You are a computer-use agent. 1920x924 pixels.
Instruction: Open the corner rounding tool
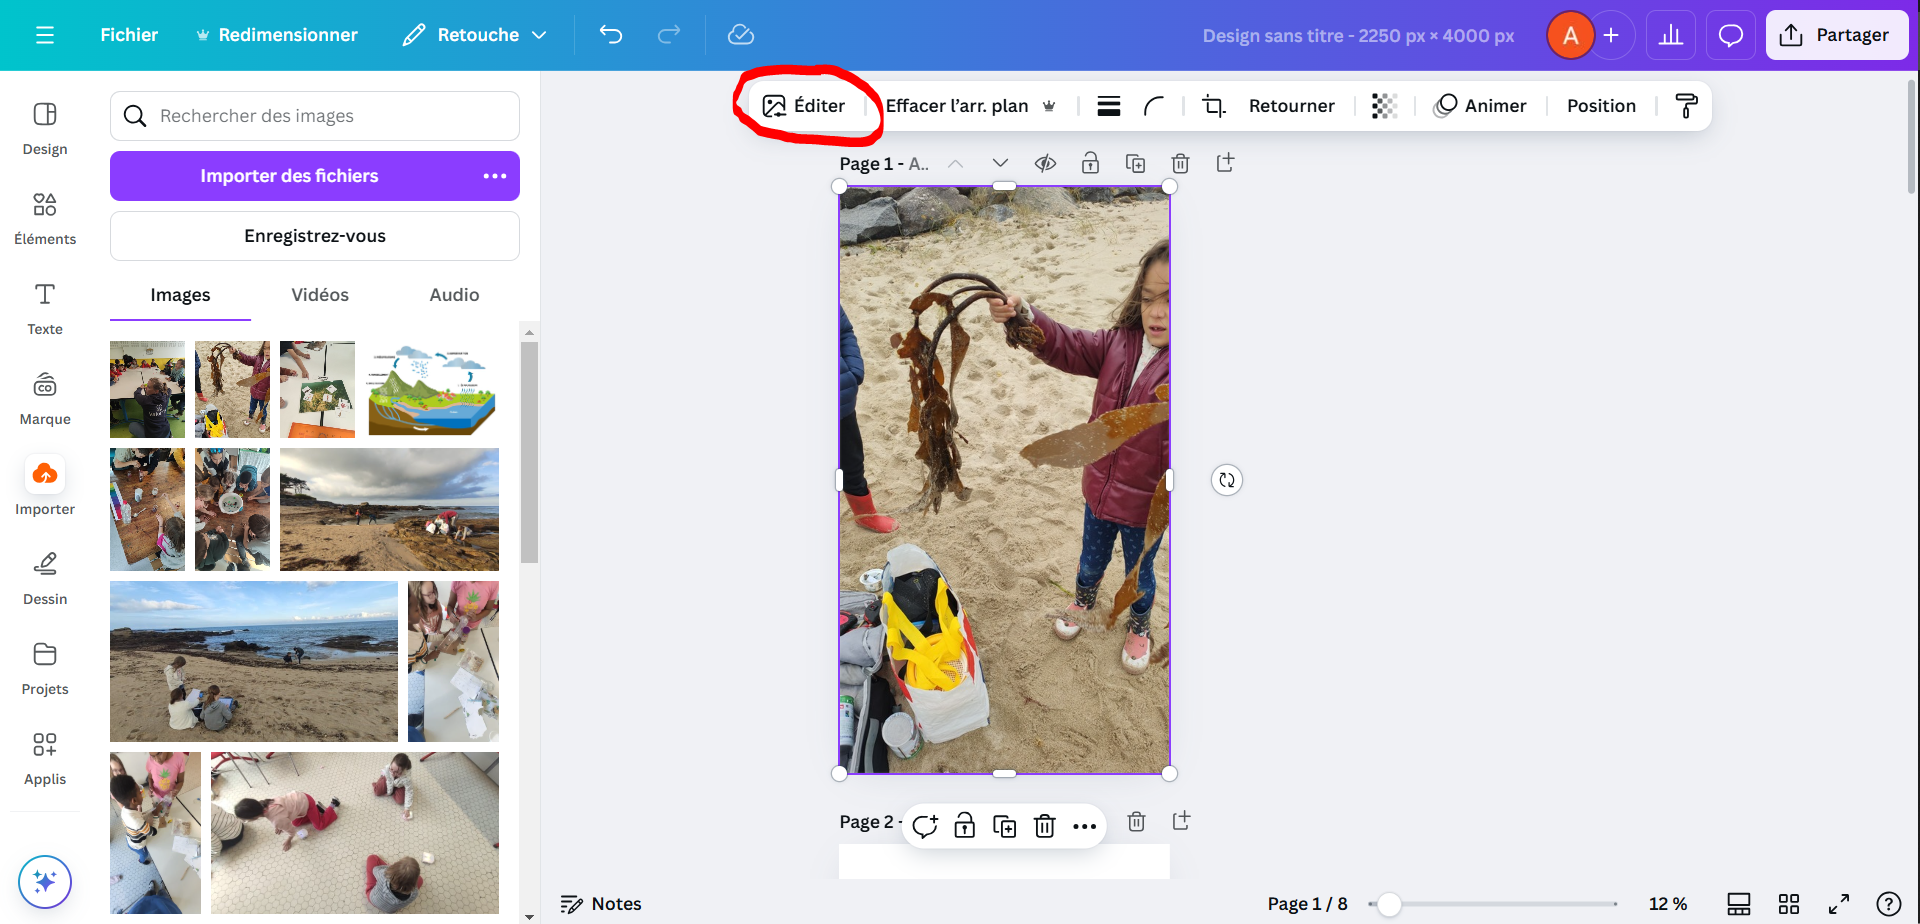pos(1154,106)
